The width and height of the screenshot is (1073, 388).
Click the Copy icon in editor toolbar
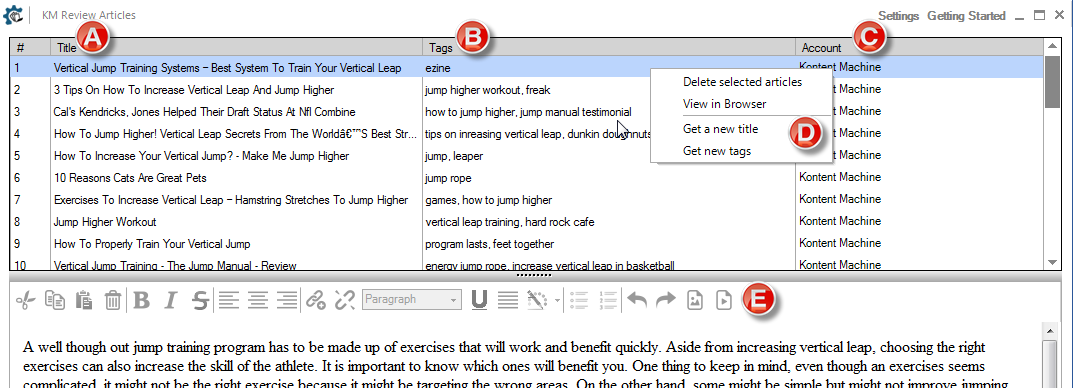tap(55, 300)
